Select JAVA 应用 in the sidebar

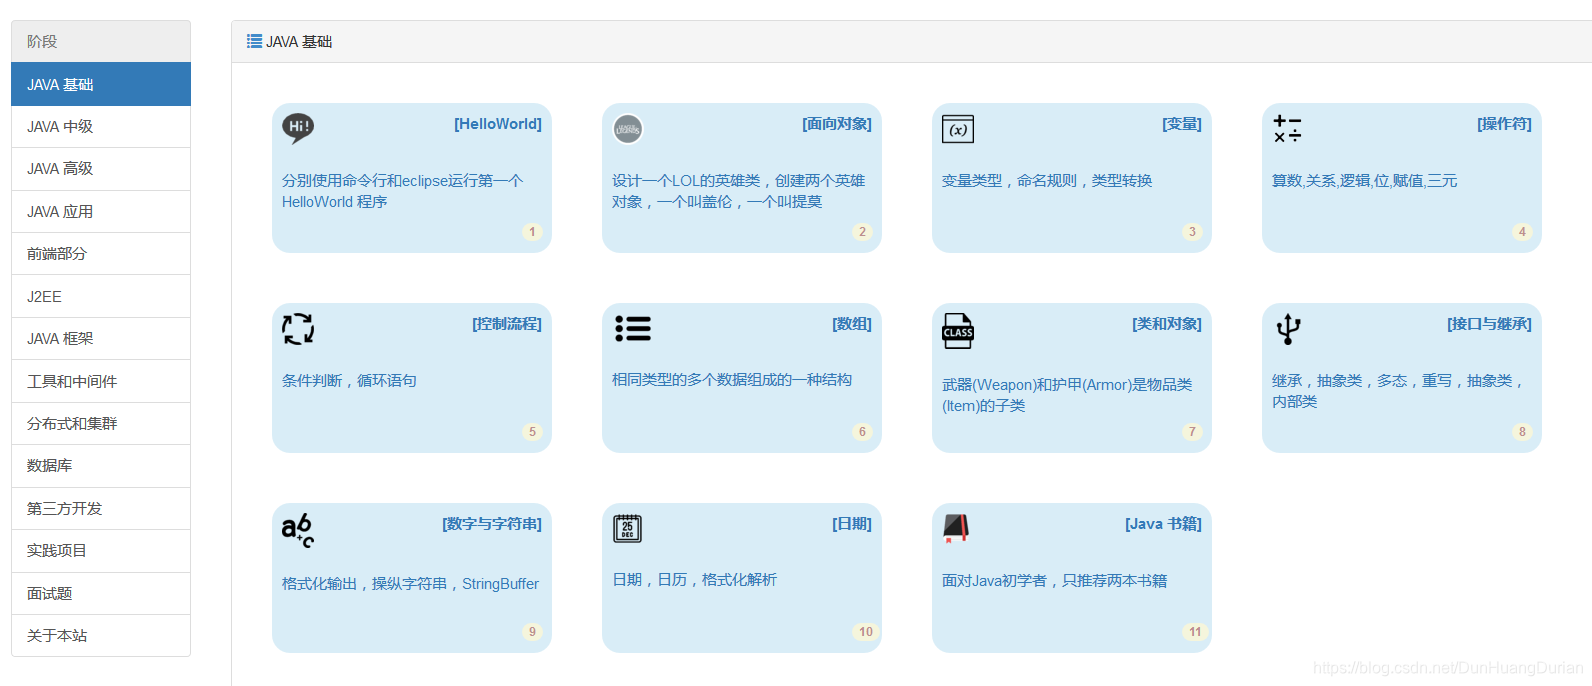pyautogui.click(x=101, y=212)
